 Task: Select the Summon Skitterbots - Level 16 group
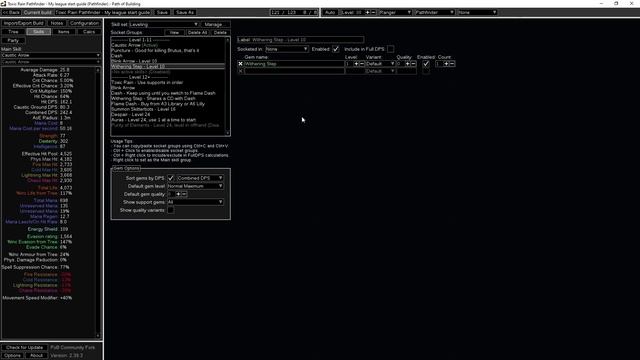tap(168, 109)
